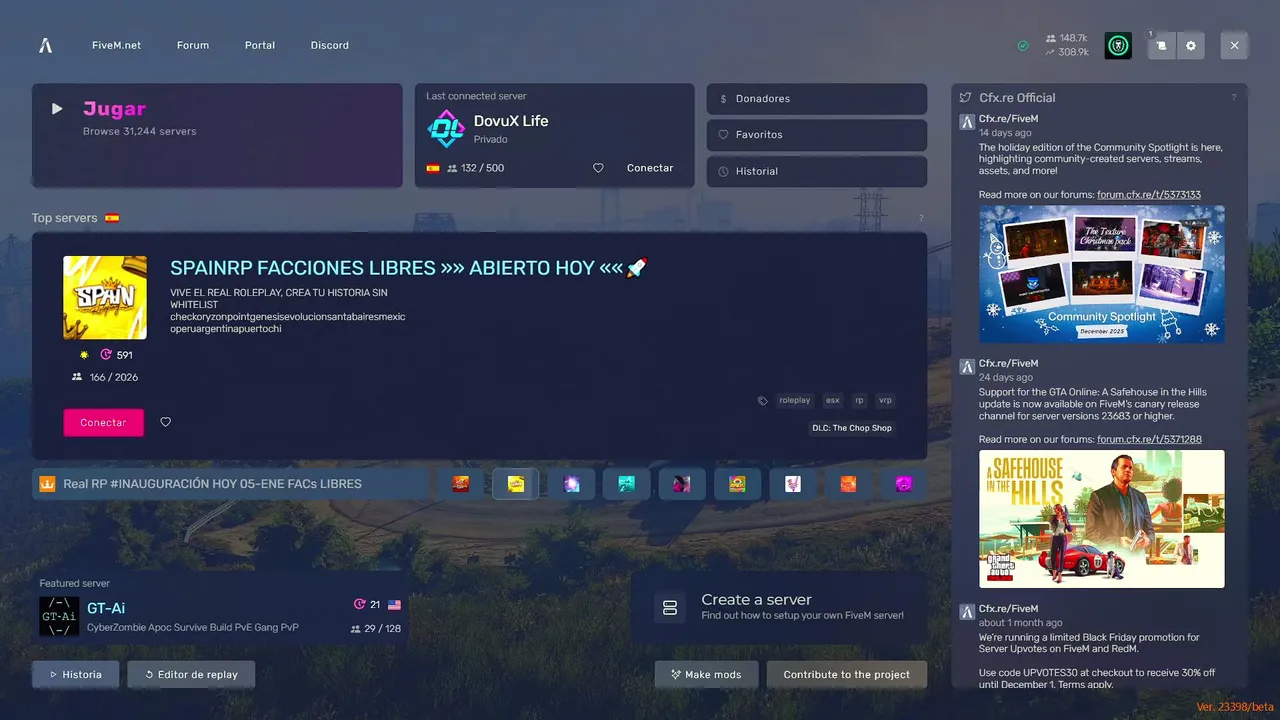
Task: Open the GT-Ai featured server name
Action: click(106, 608)
